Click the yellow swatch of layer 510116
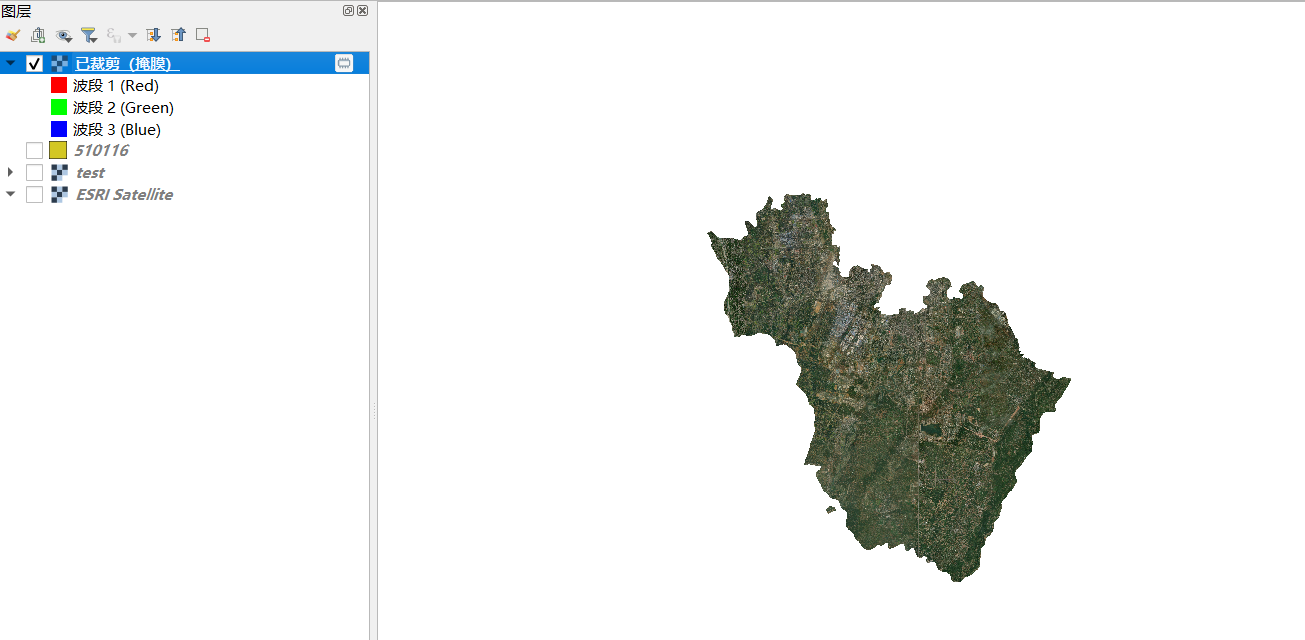Image resolution: width=1305 pixels, height=640 pixels. [58, 150]
